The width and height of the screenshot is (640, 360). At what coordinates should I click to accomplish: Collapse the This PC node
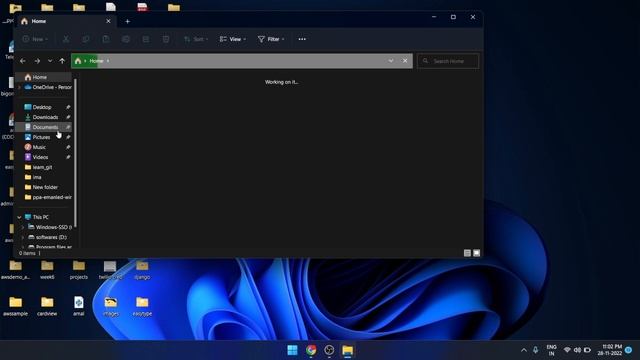(x=19, y=217)
